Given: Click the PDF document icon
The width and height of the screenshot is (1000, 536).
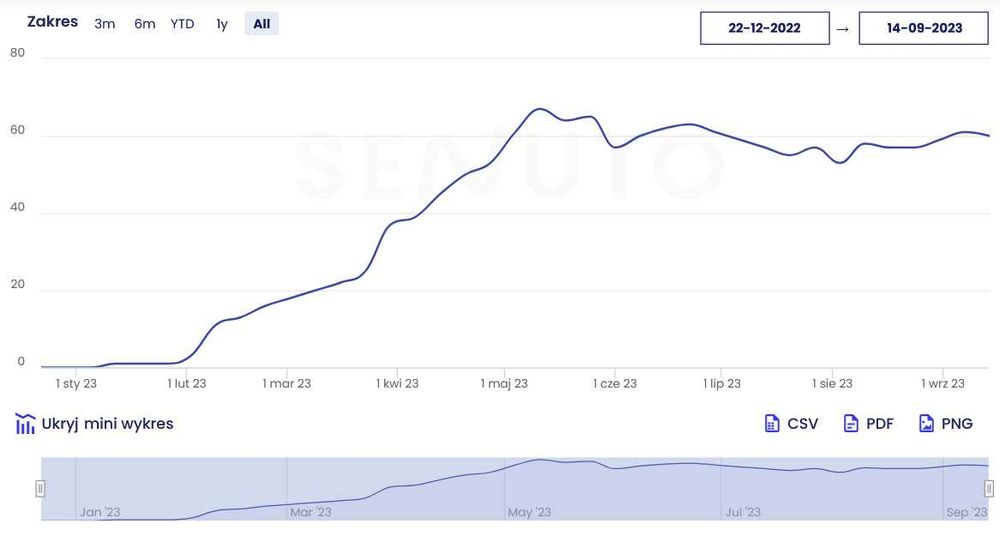Looking at the screenshot, I should coord(851,424).
